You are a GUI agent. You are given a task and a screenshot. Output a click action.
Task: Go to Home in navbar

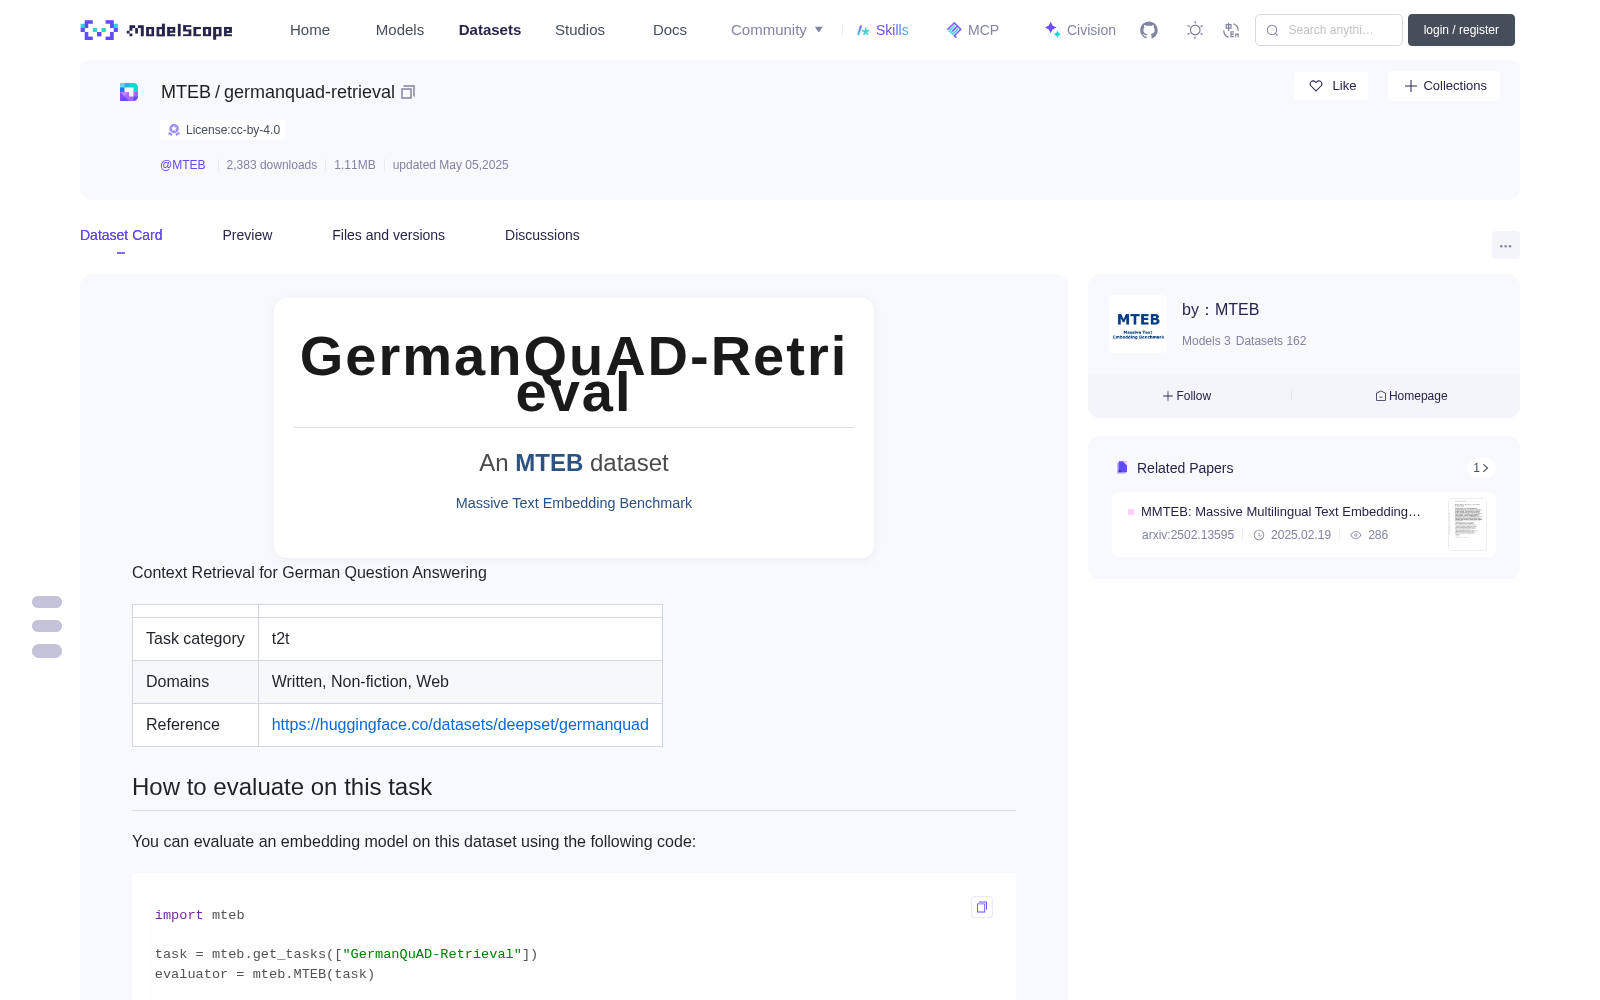point(310,30)
